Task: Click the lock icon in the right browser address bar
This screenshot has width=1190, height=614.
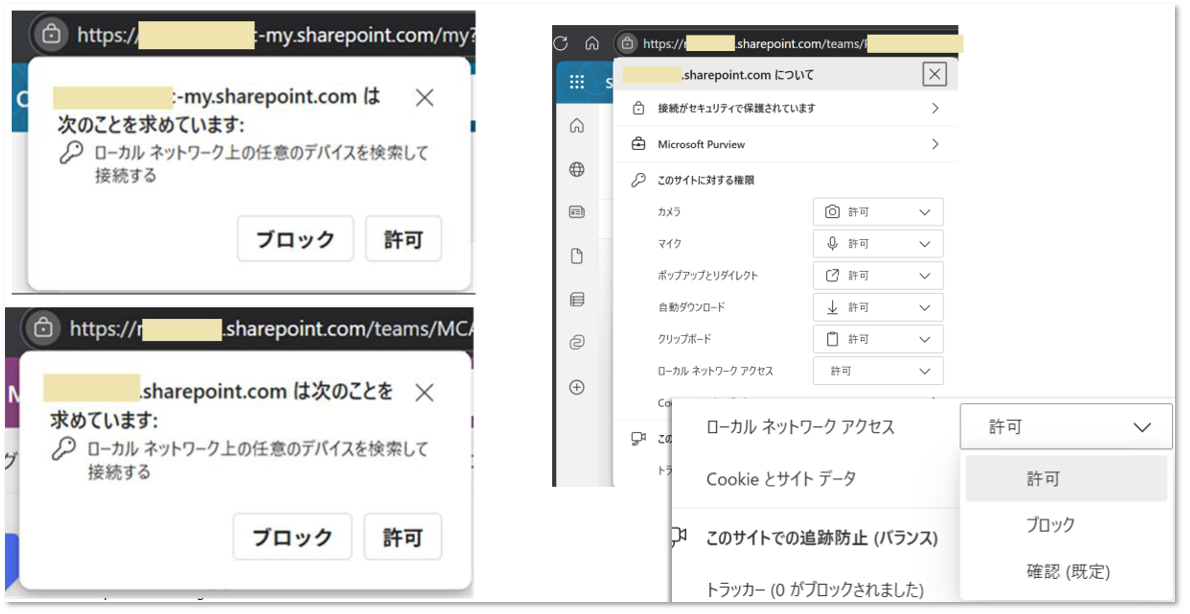Action: click(x=627, y=43)
